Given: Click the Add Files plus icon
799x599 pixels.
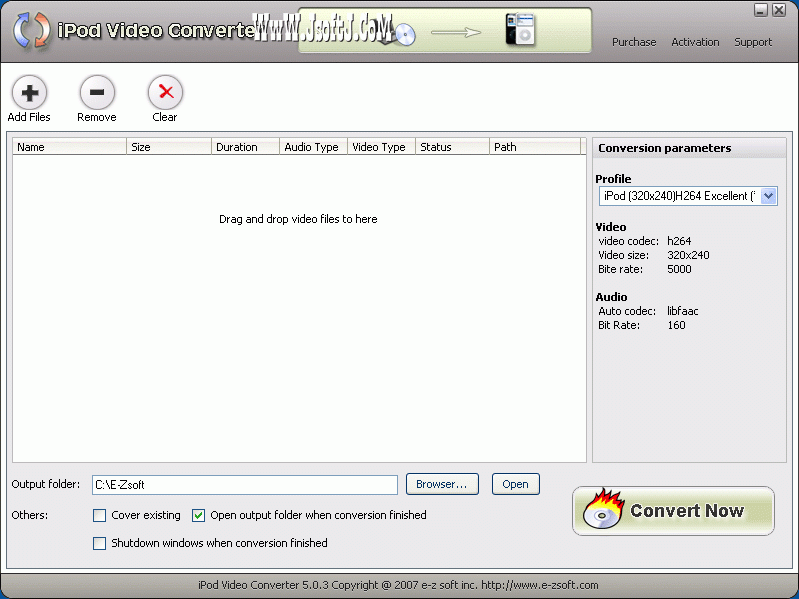Looking at the screenshot, I should coord(30,92).
